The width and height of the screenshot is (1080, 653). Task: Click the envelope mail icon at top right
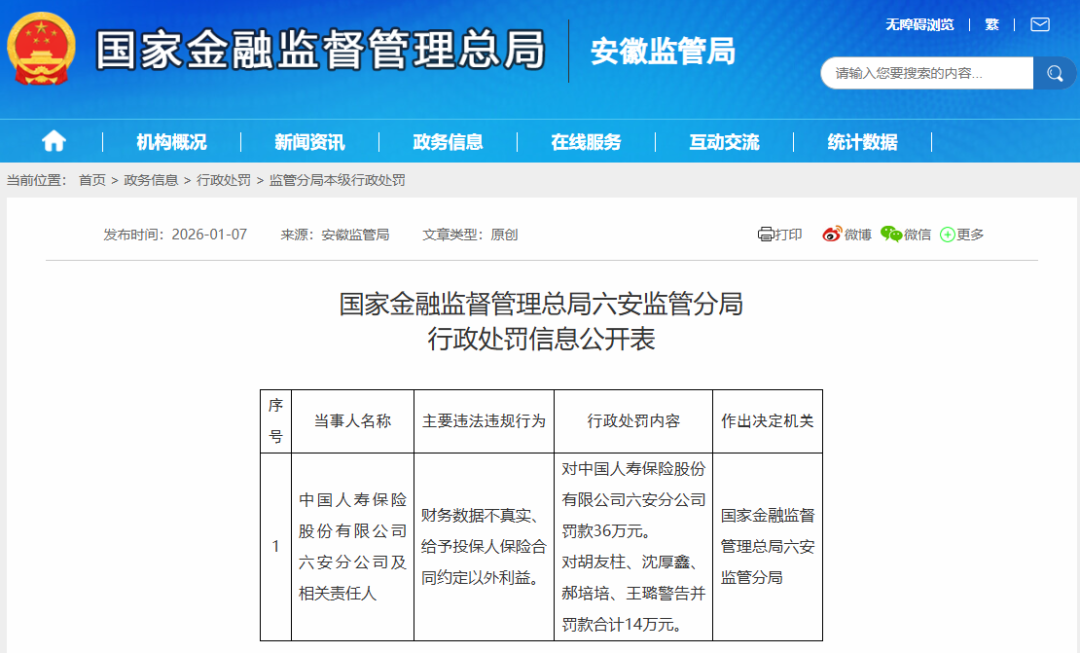[x=1039, y=24]
